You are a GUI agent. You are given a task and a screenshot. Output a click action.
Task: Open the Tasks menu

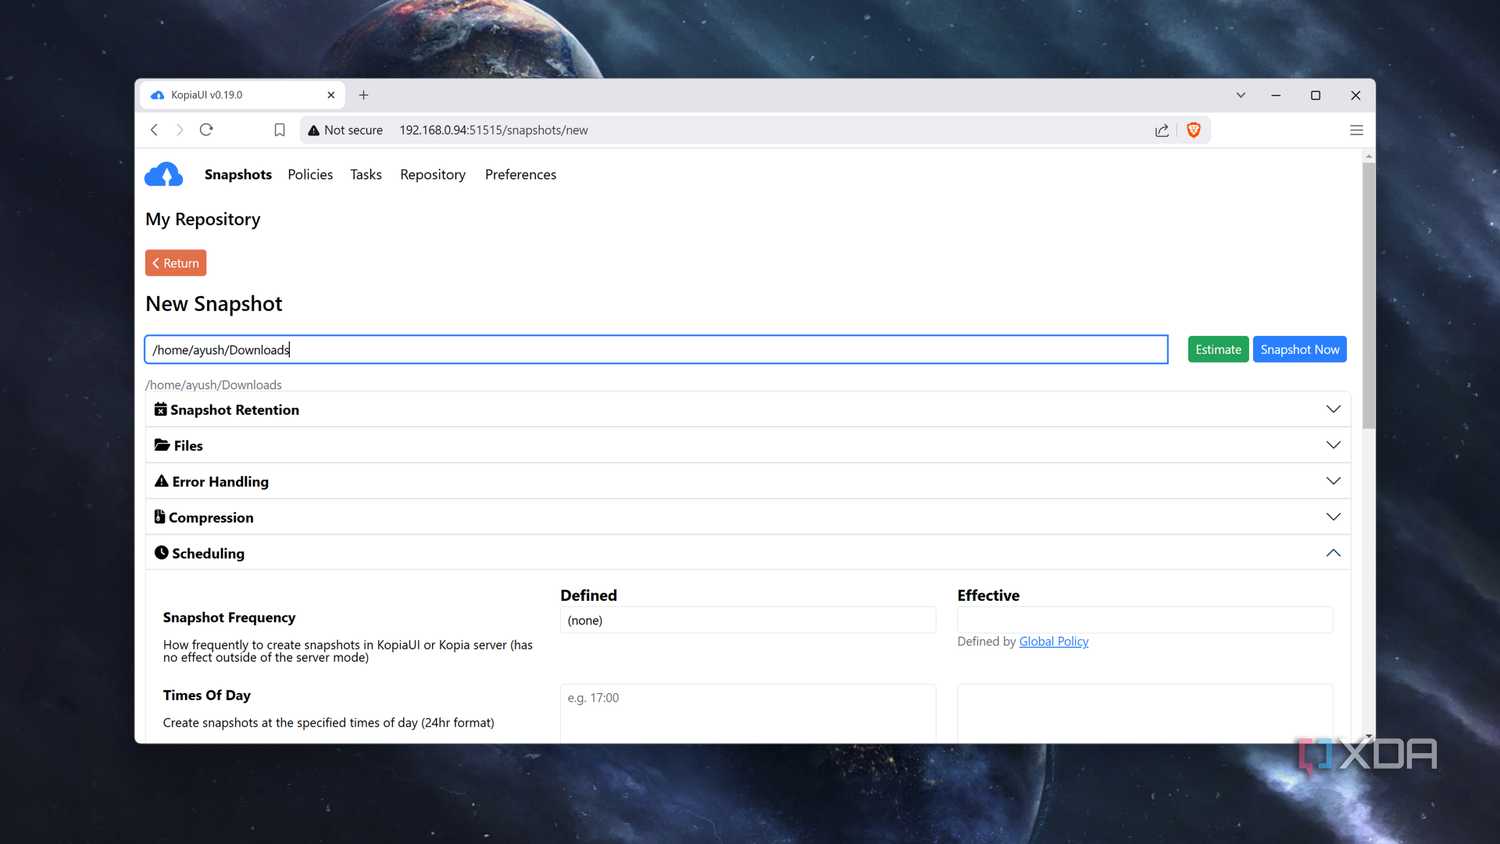coord(366,174)
